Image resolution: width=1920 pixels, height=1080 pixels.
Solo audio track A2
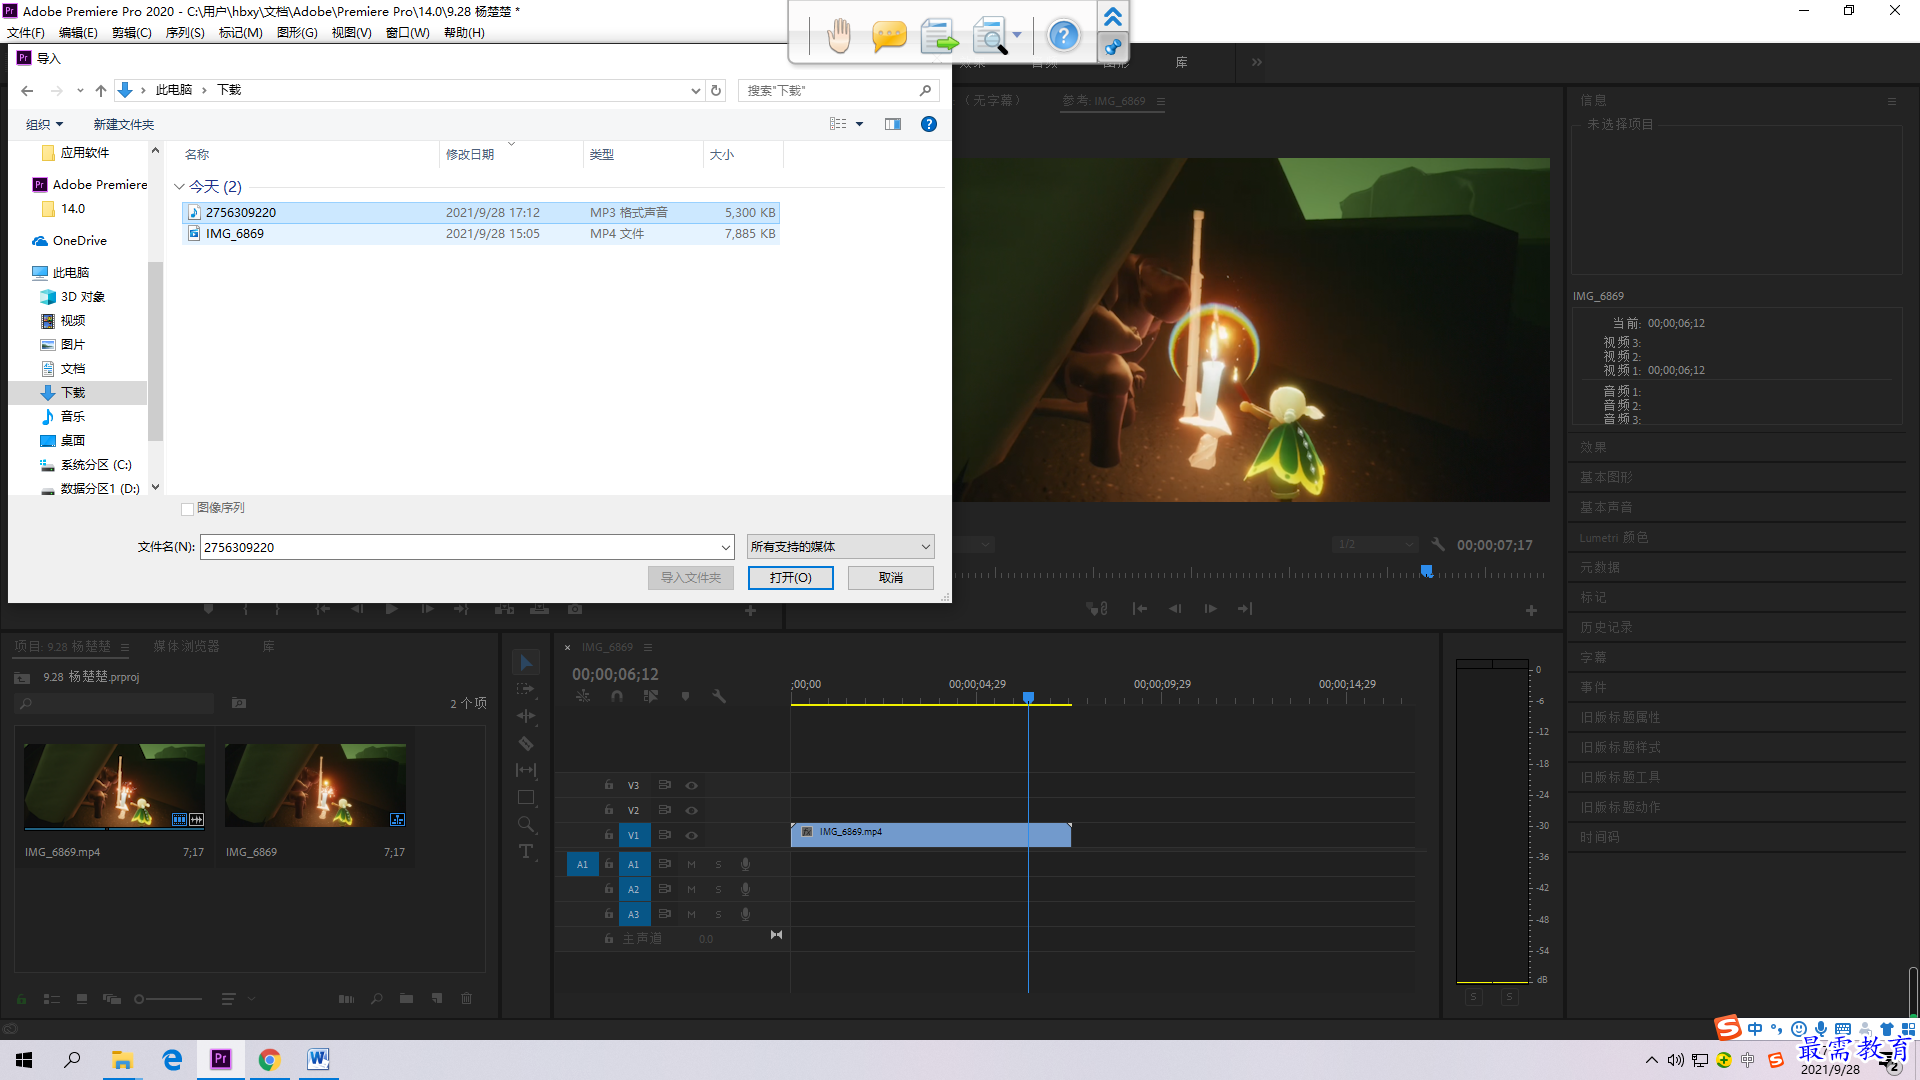pos(718,889)
